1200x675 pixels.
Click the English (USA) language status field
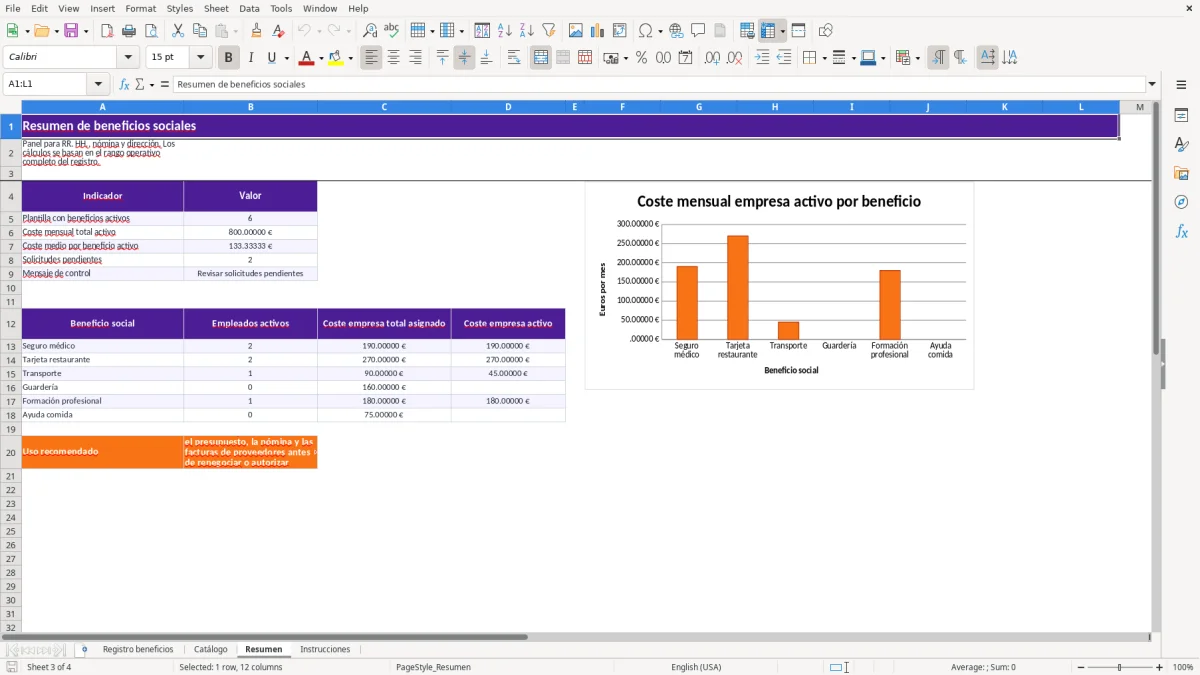click(x=696, y=667)
